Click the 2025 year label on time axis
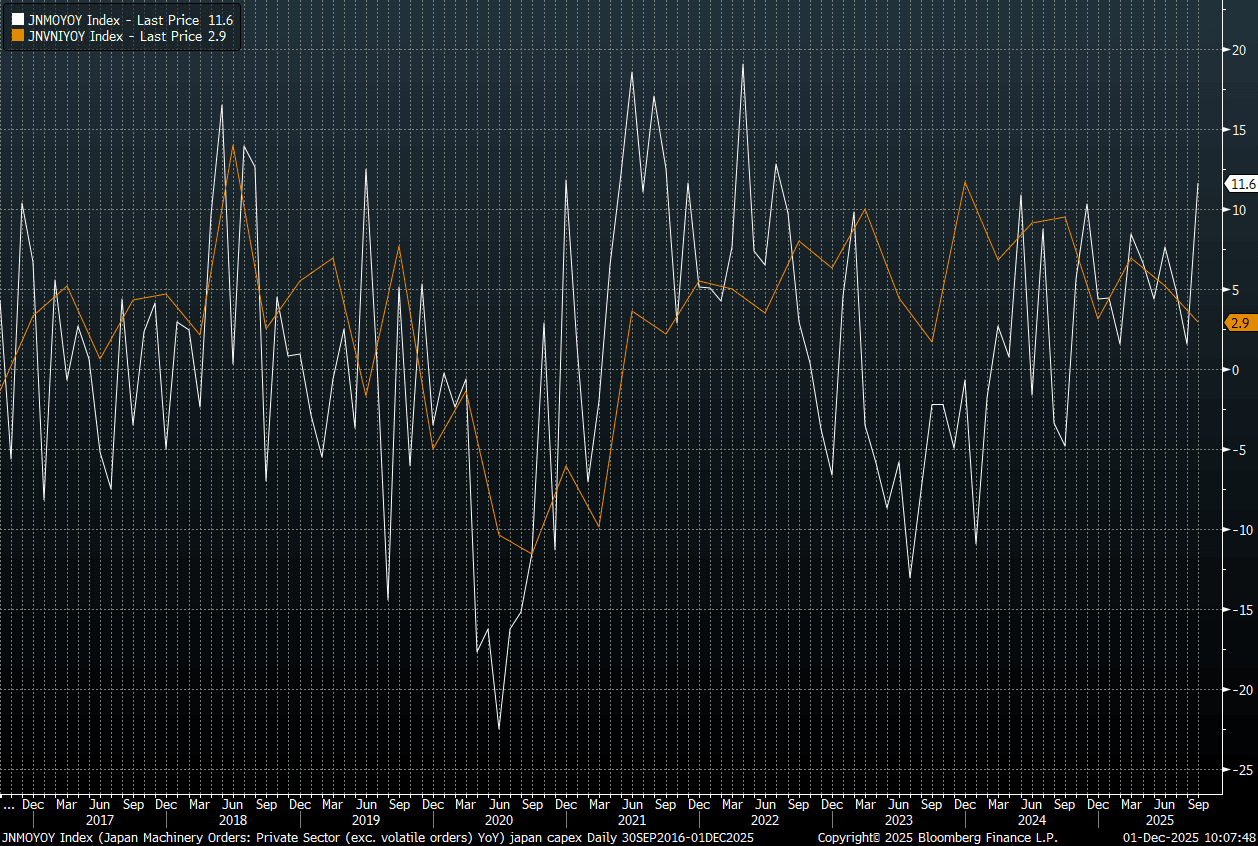This screenshot has width=1258, height=846. (x=1164, y=820)
